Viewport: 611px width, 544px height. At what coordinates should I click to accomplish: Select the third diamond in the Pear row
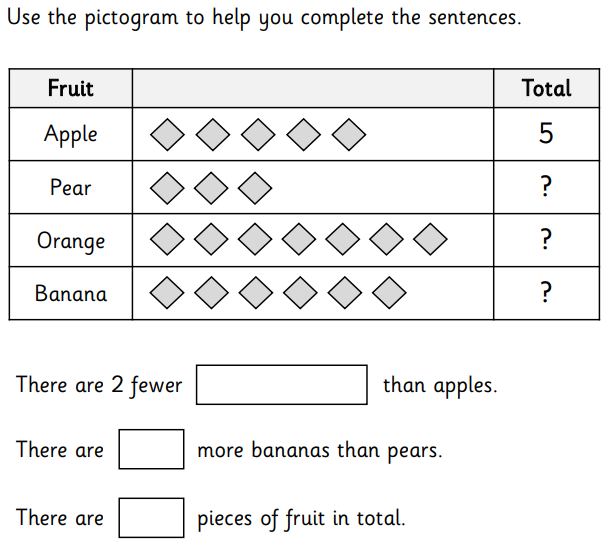(x=255, y=188)
